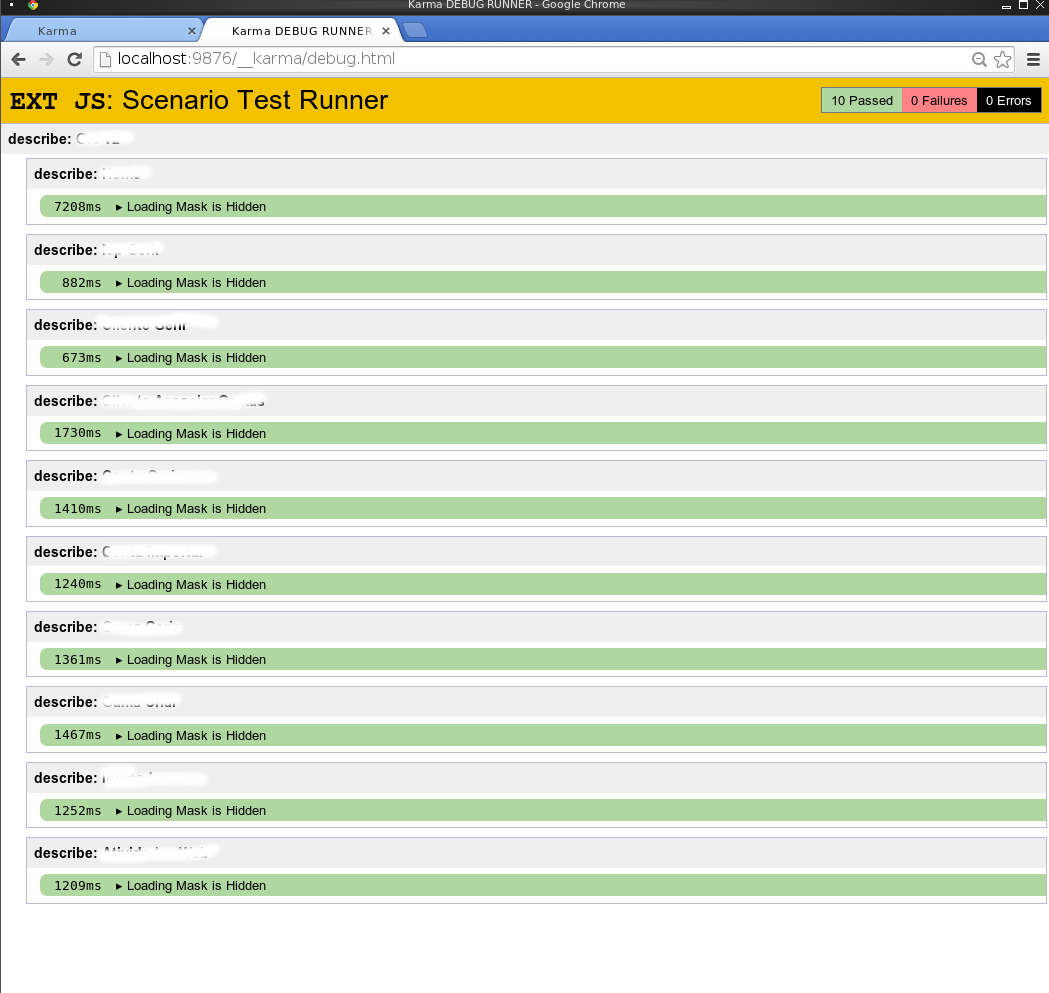Viewport: 1049px width, 993px height.
Task: Click the 673ms timing value
Action: pyautogui.click(x=82, y=358)
